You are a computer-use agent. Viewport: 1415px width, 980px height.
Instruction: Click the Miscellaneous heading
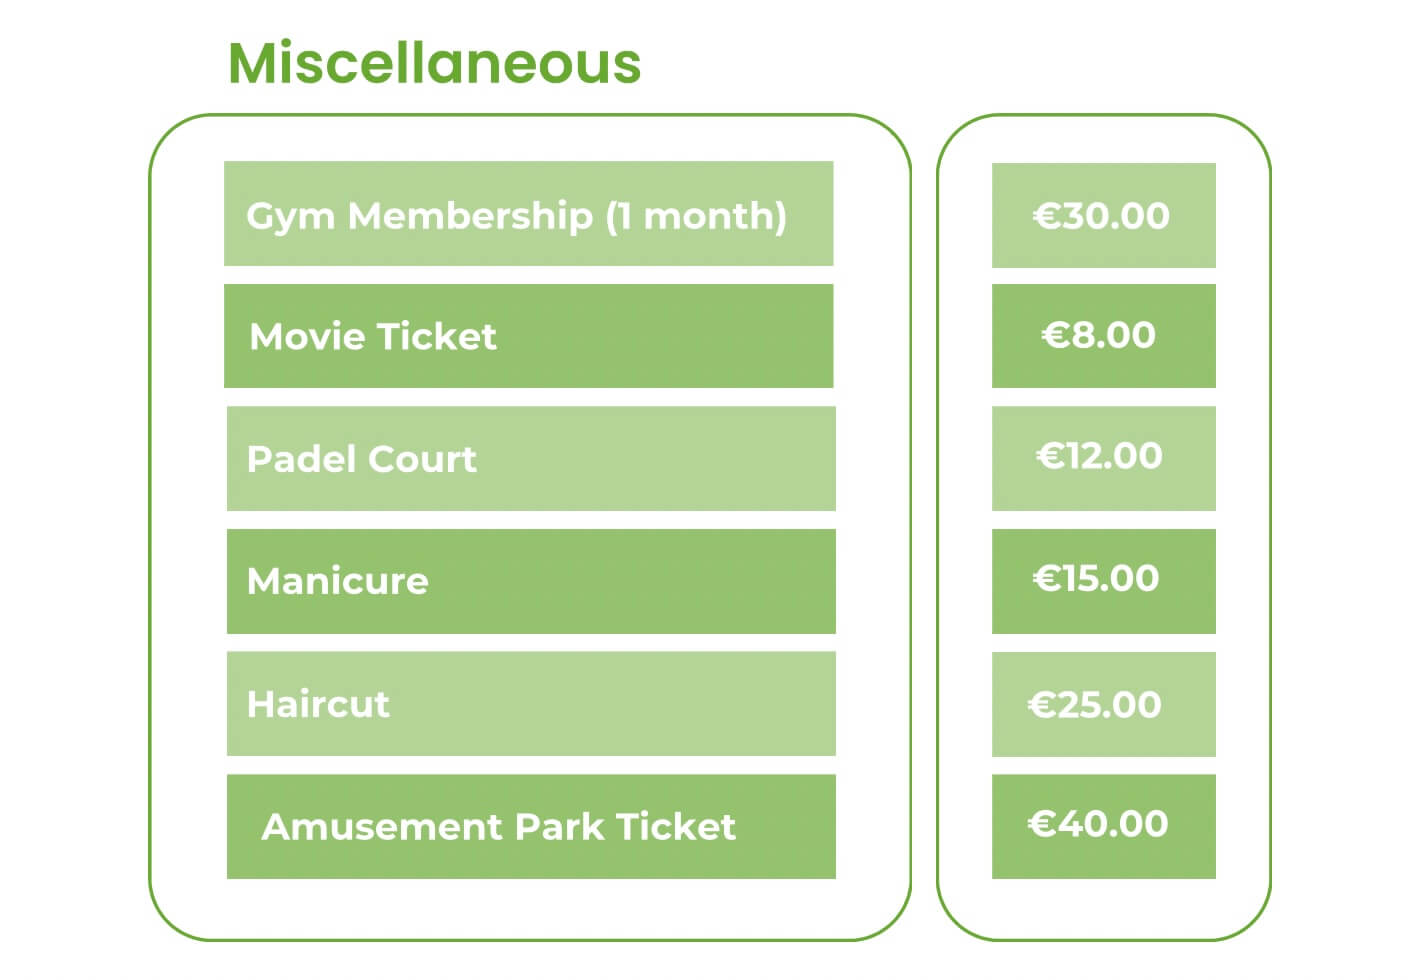tap(434, 62)
